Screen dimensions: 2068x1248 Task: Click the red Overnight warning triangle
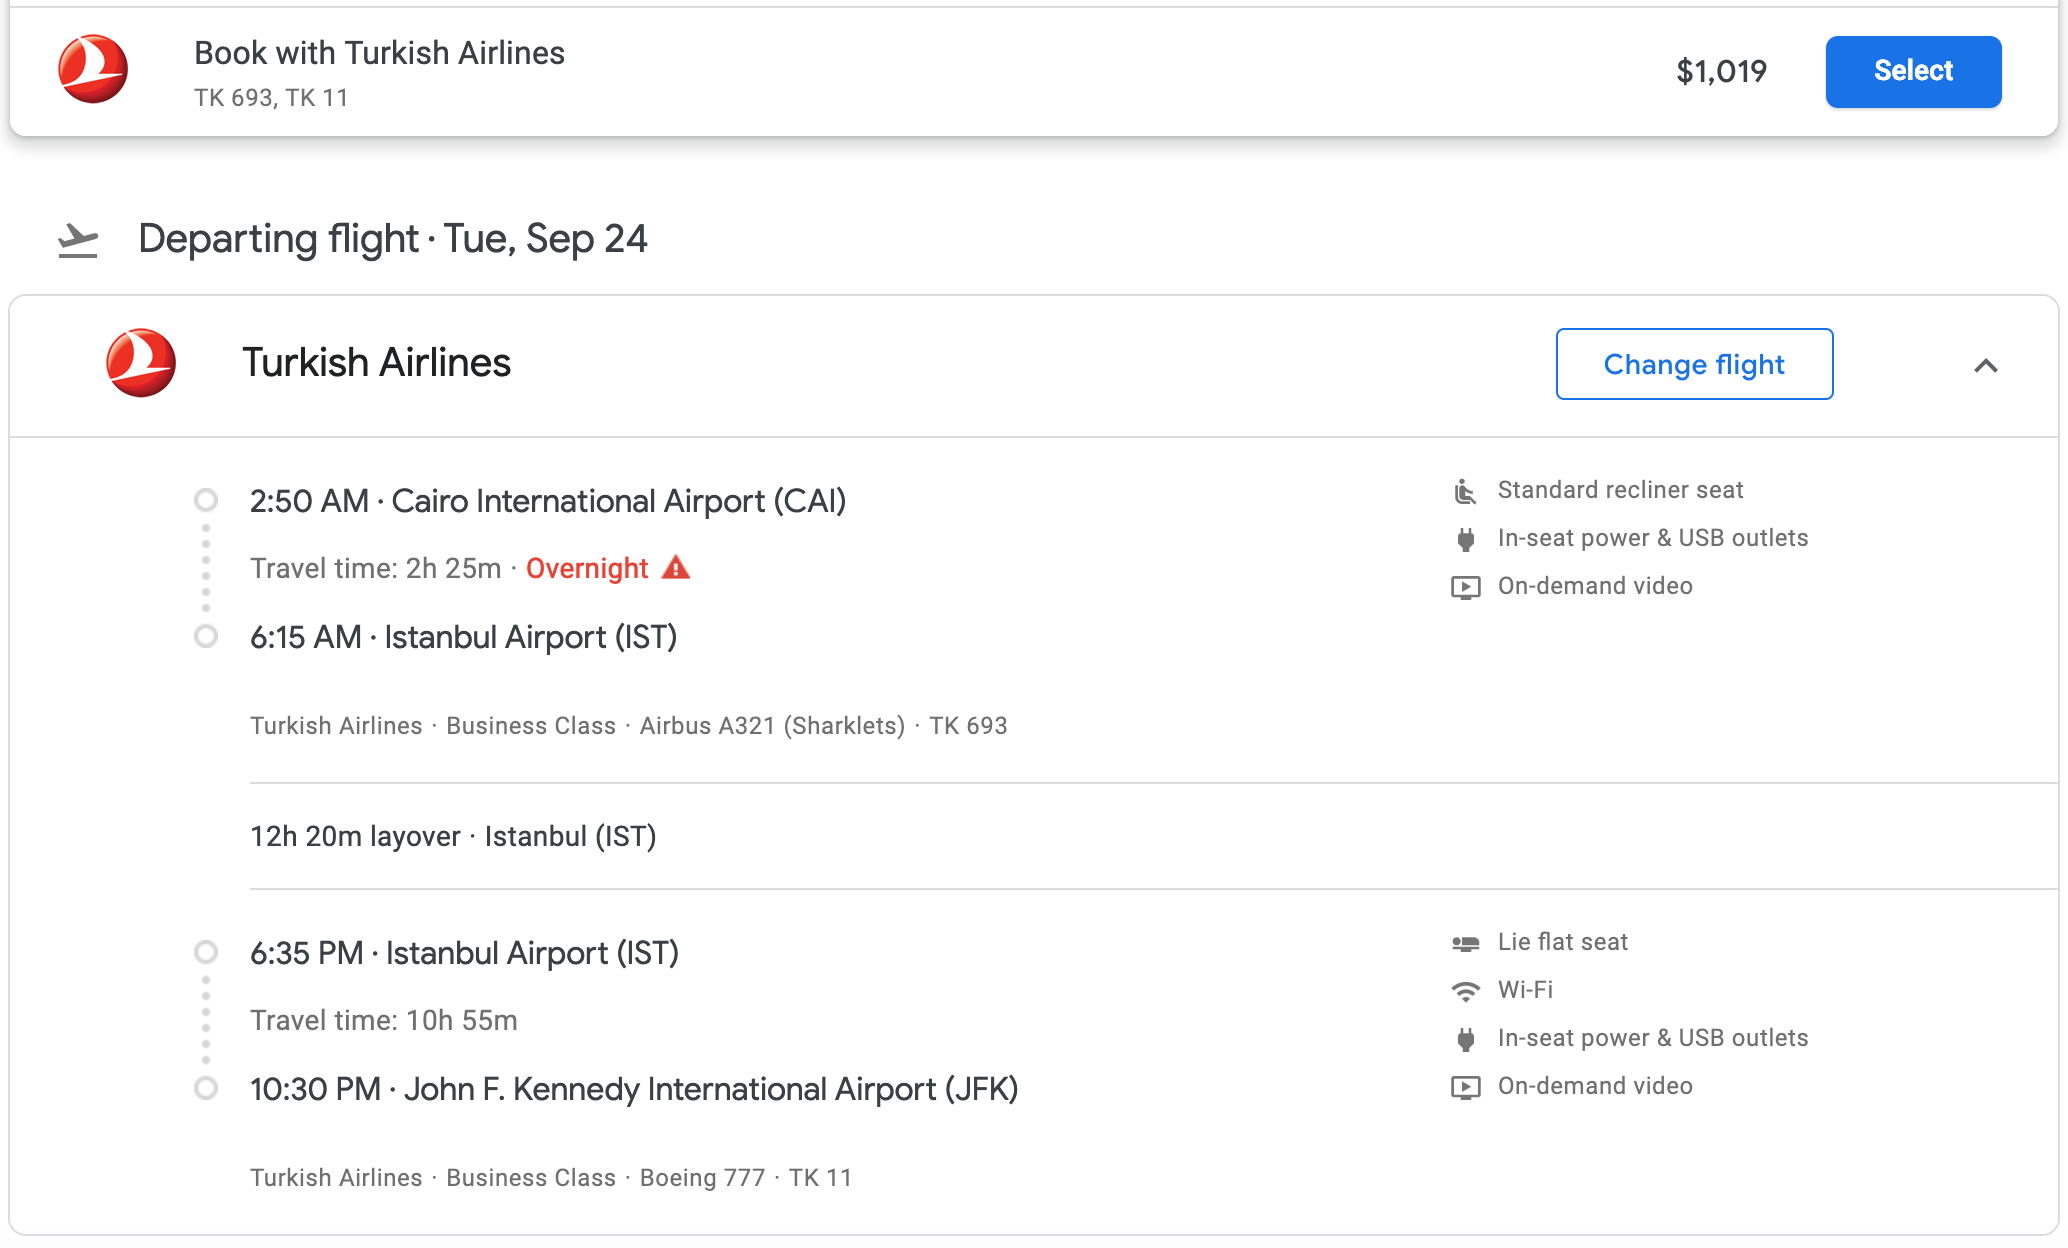[x=676, y=568]
